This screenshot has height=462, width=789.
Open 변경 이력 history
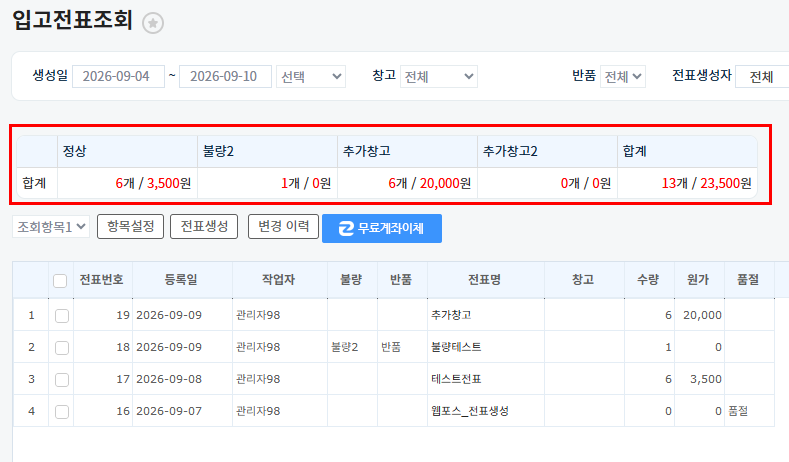283,226
